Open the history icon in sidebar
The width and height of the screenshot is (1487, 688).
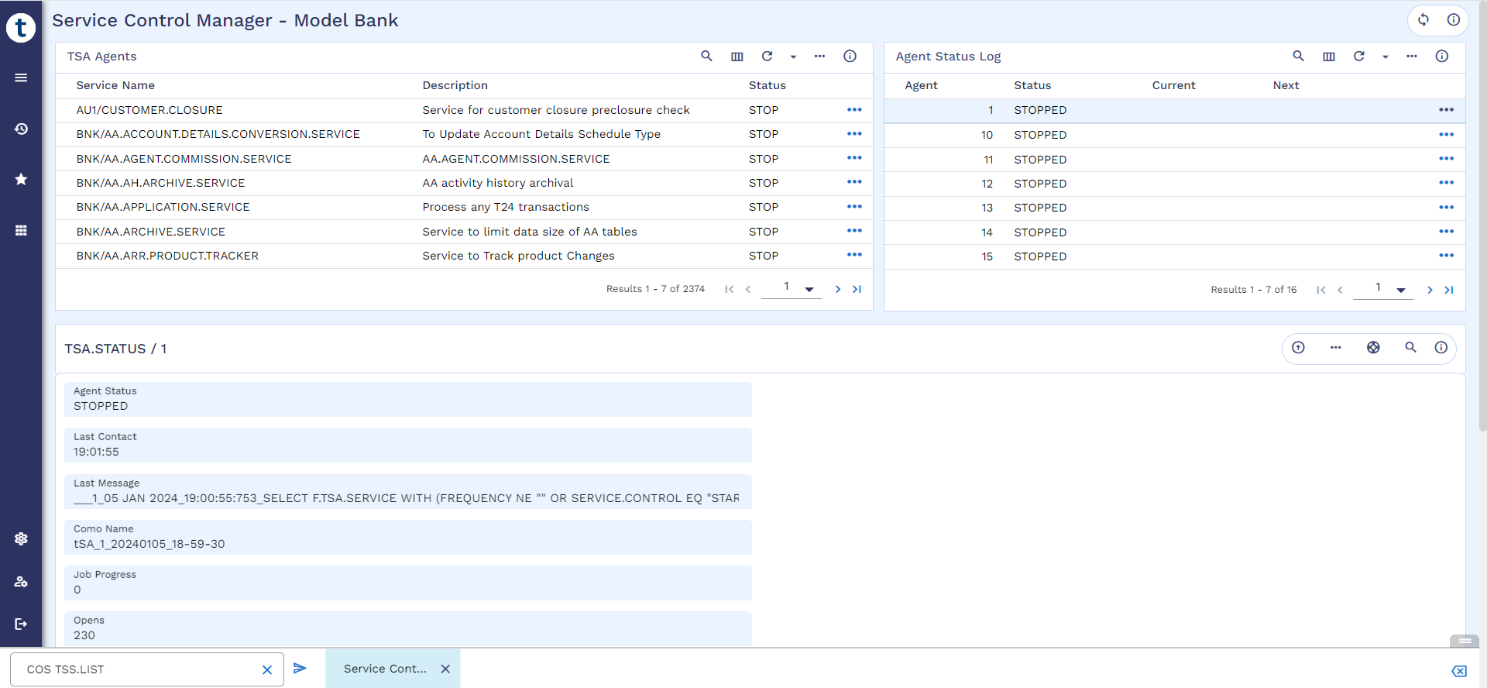[x=21, y=129]
